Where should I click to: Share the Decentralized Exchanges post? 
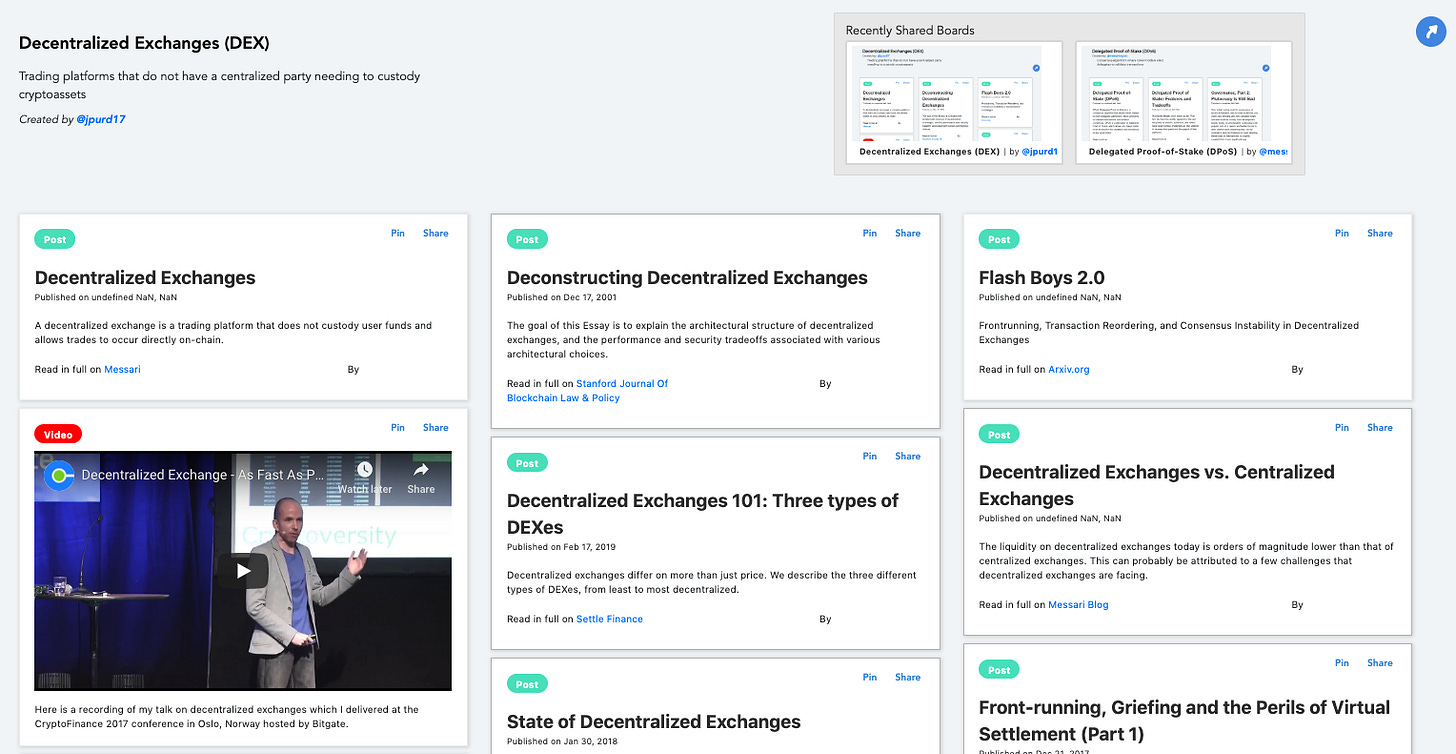coord(436,233)
